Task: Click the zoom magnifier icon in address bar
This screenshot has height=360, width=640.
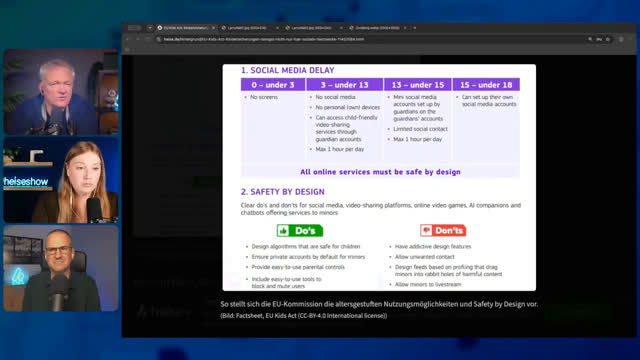Action: tap(590, 39)
